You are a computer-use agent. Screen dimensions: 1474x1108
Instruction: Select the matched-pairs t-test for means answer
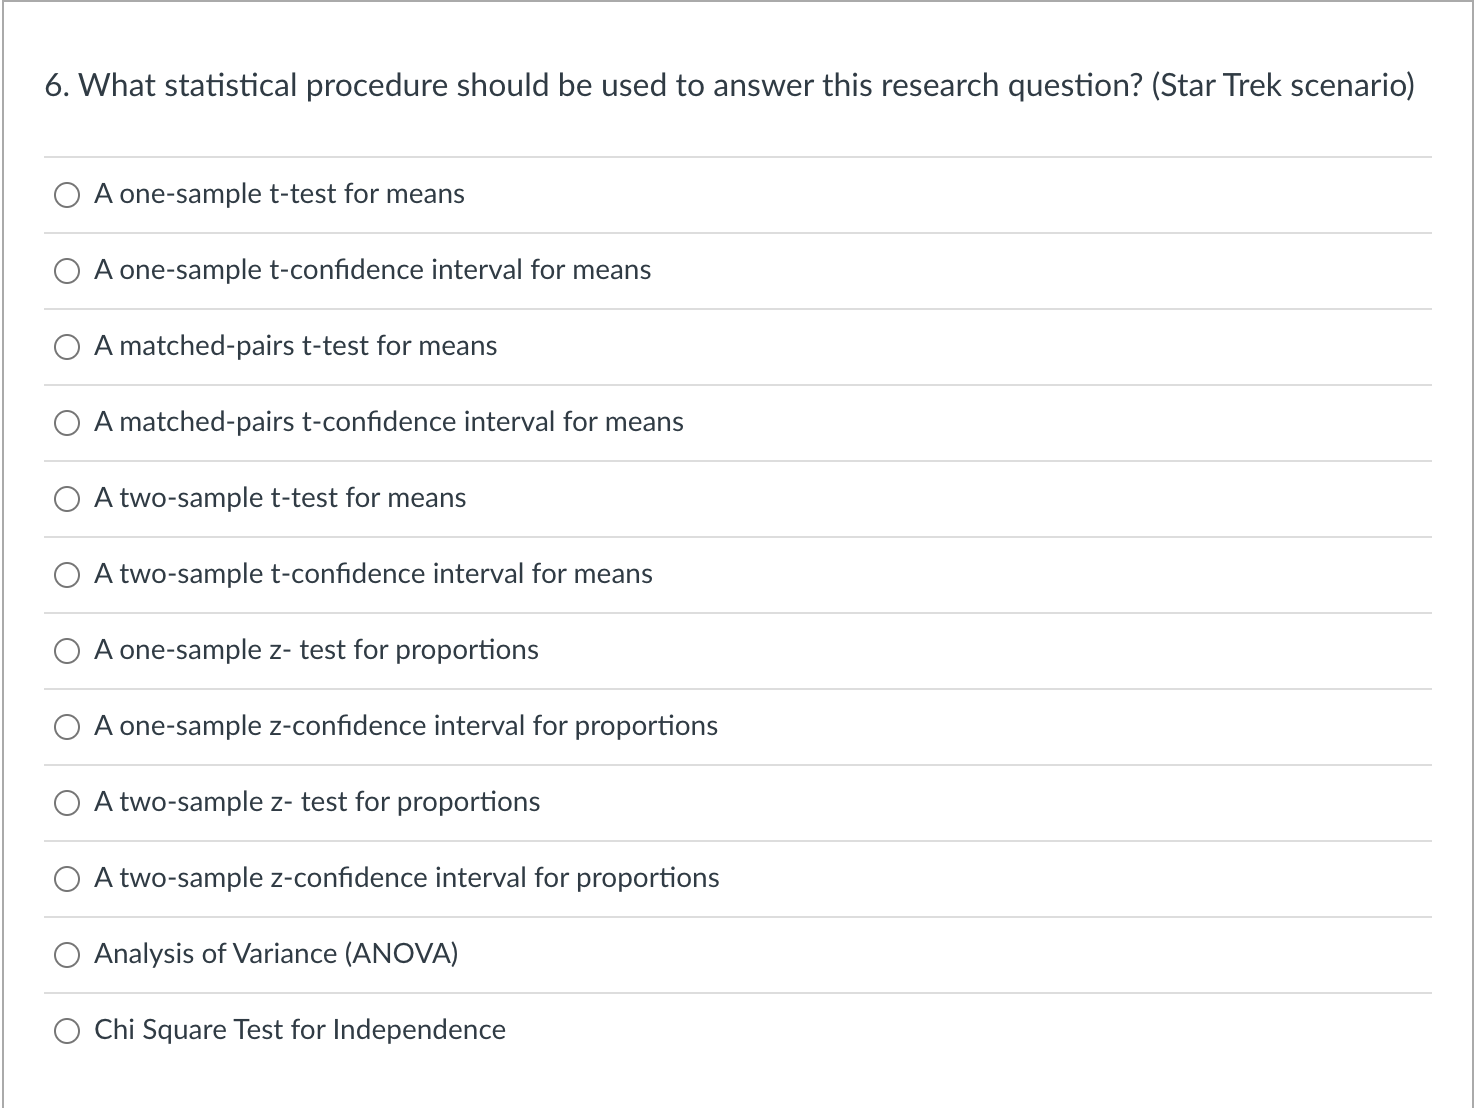(x=67, y=347)
